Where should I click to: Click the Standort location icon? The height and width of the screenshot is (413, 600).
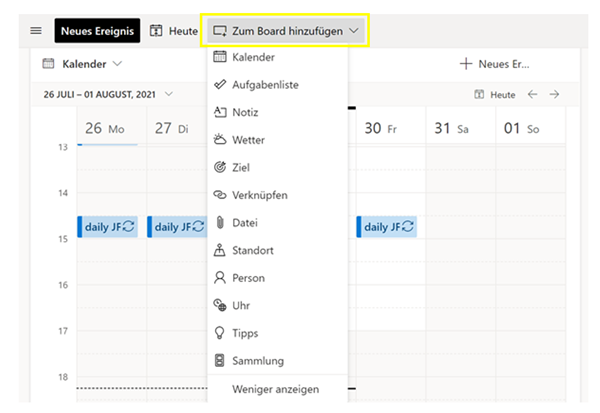tap(221, 250)
